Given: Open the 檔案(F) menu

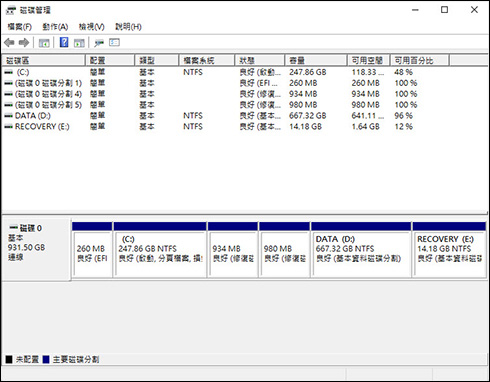Looking at the screenshot, I should point(20,27).
